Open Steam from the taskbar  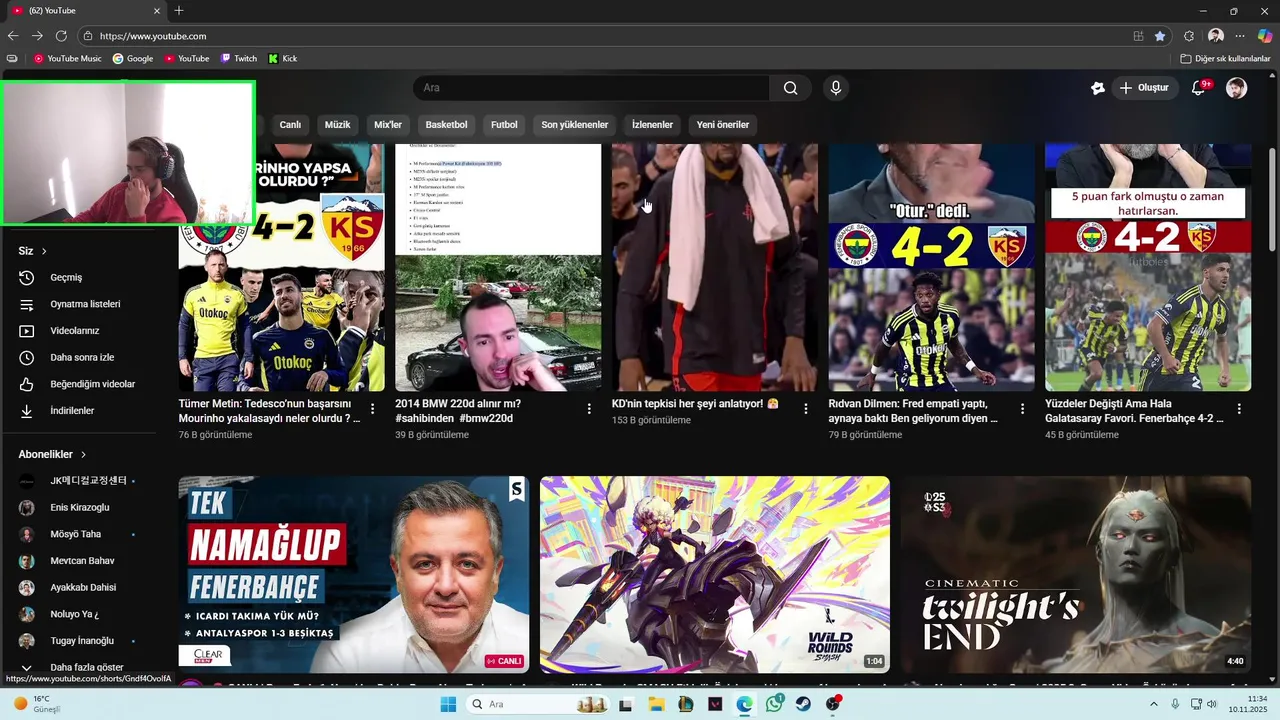(803, 704)
